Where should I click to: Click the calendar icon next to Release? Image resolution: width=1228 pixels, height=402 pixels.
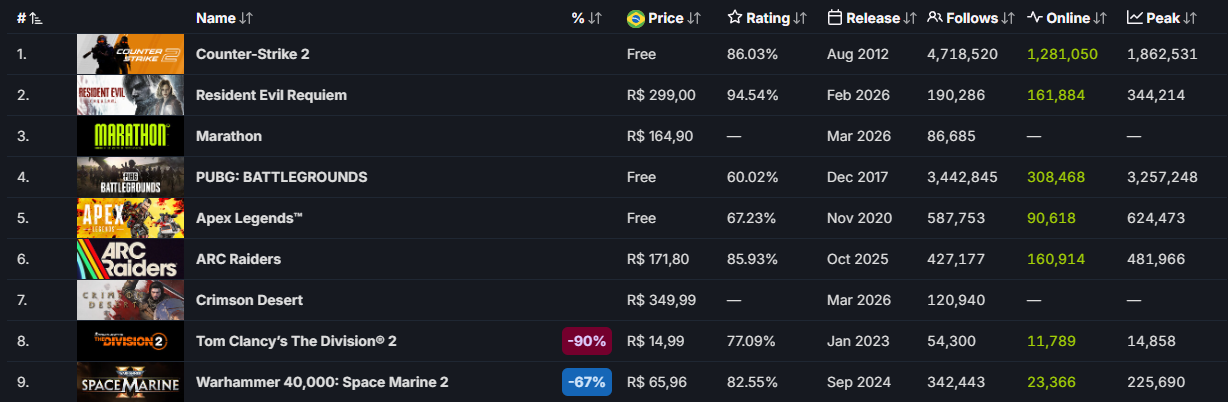(835, 18)
